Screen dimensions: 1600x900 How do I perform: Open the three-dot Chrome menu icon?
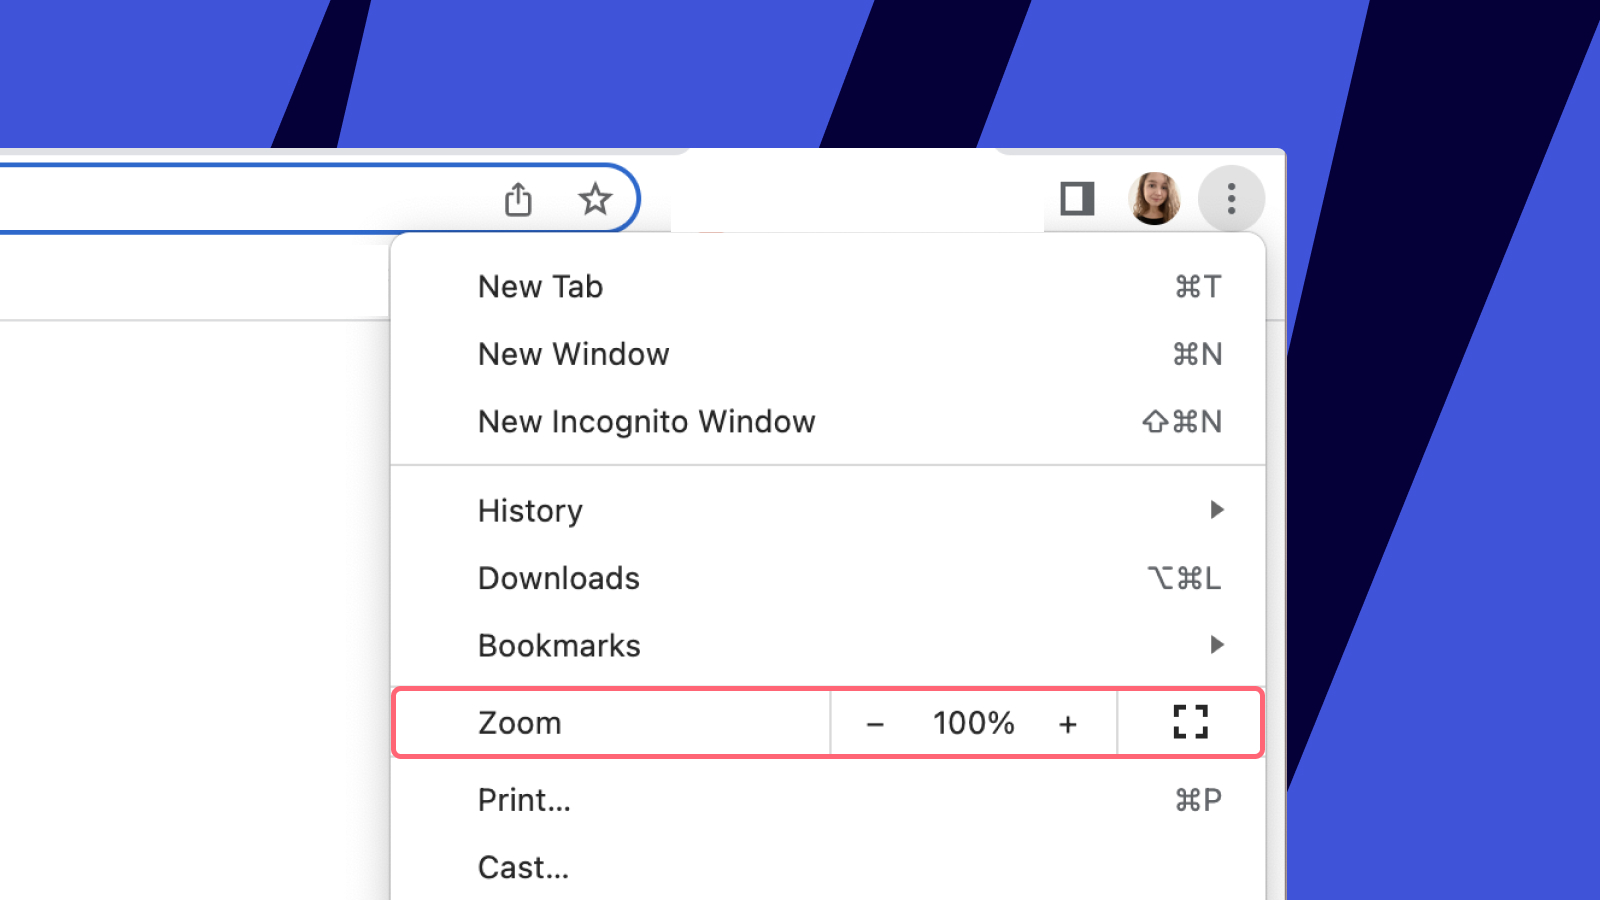[x=1231, y=199]
